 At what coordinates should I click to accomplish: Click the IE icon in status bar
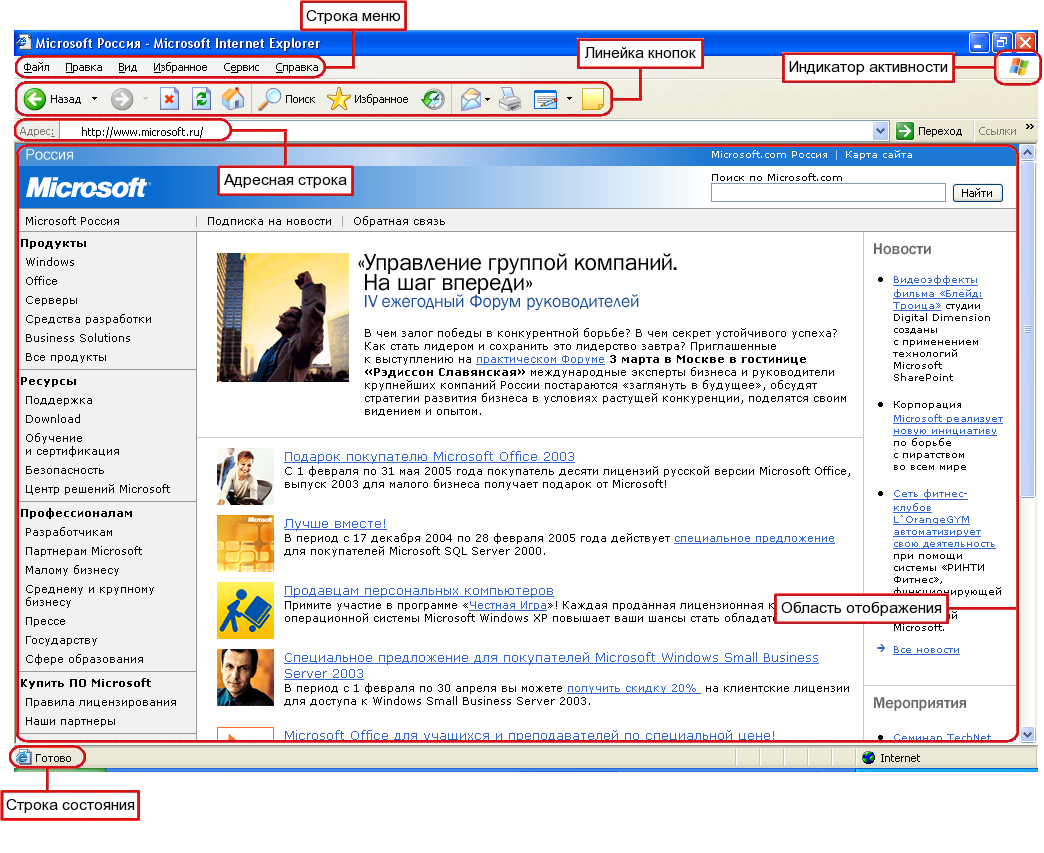(x=23, y=757)
